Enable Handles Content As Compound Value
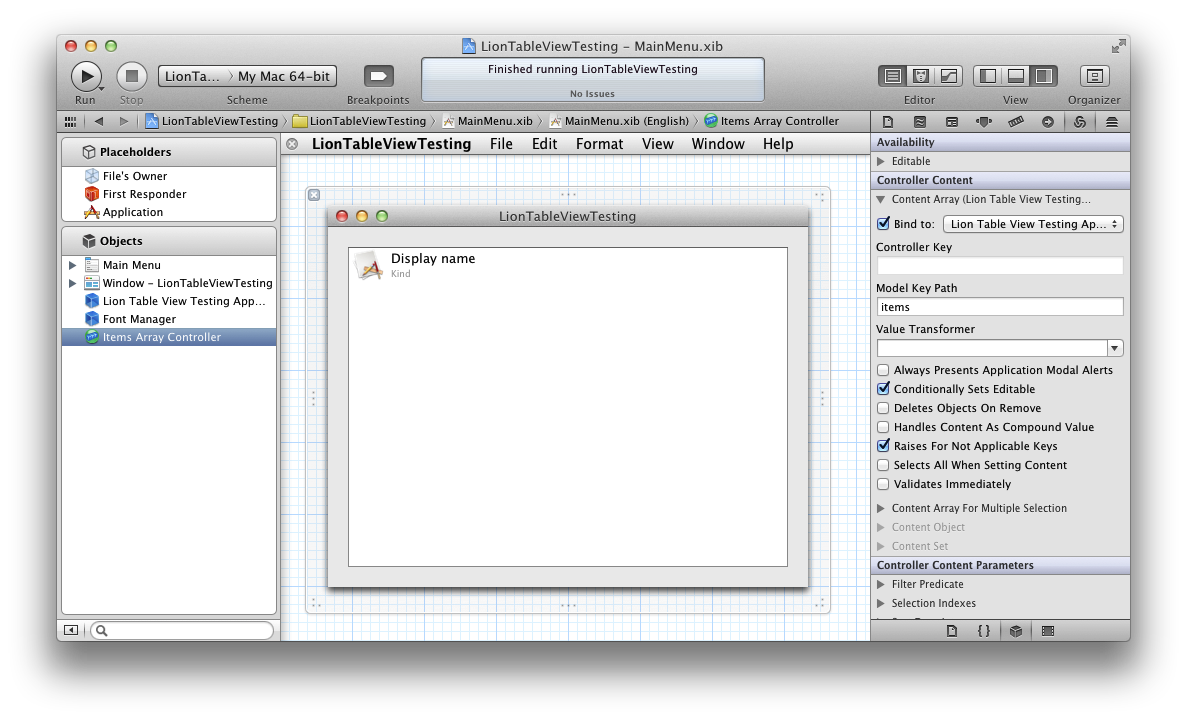 tap(883, 427)
